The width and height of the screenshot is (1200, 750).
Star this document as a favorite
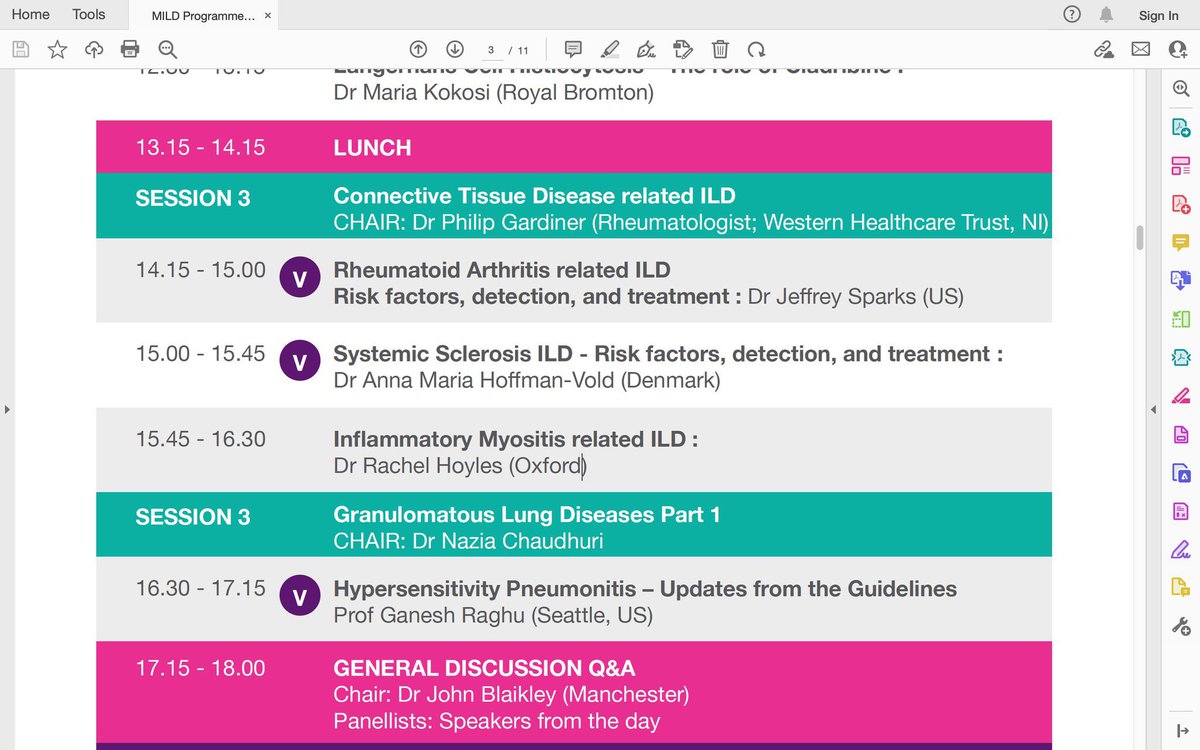pos(58,49)
